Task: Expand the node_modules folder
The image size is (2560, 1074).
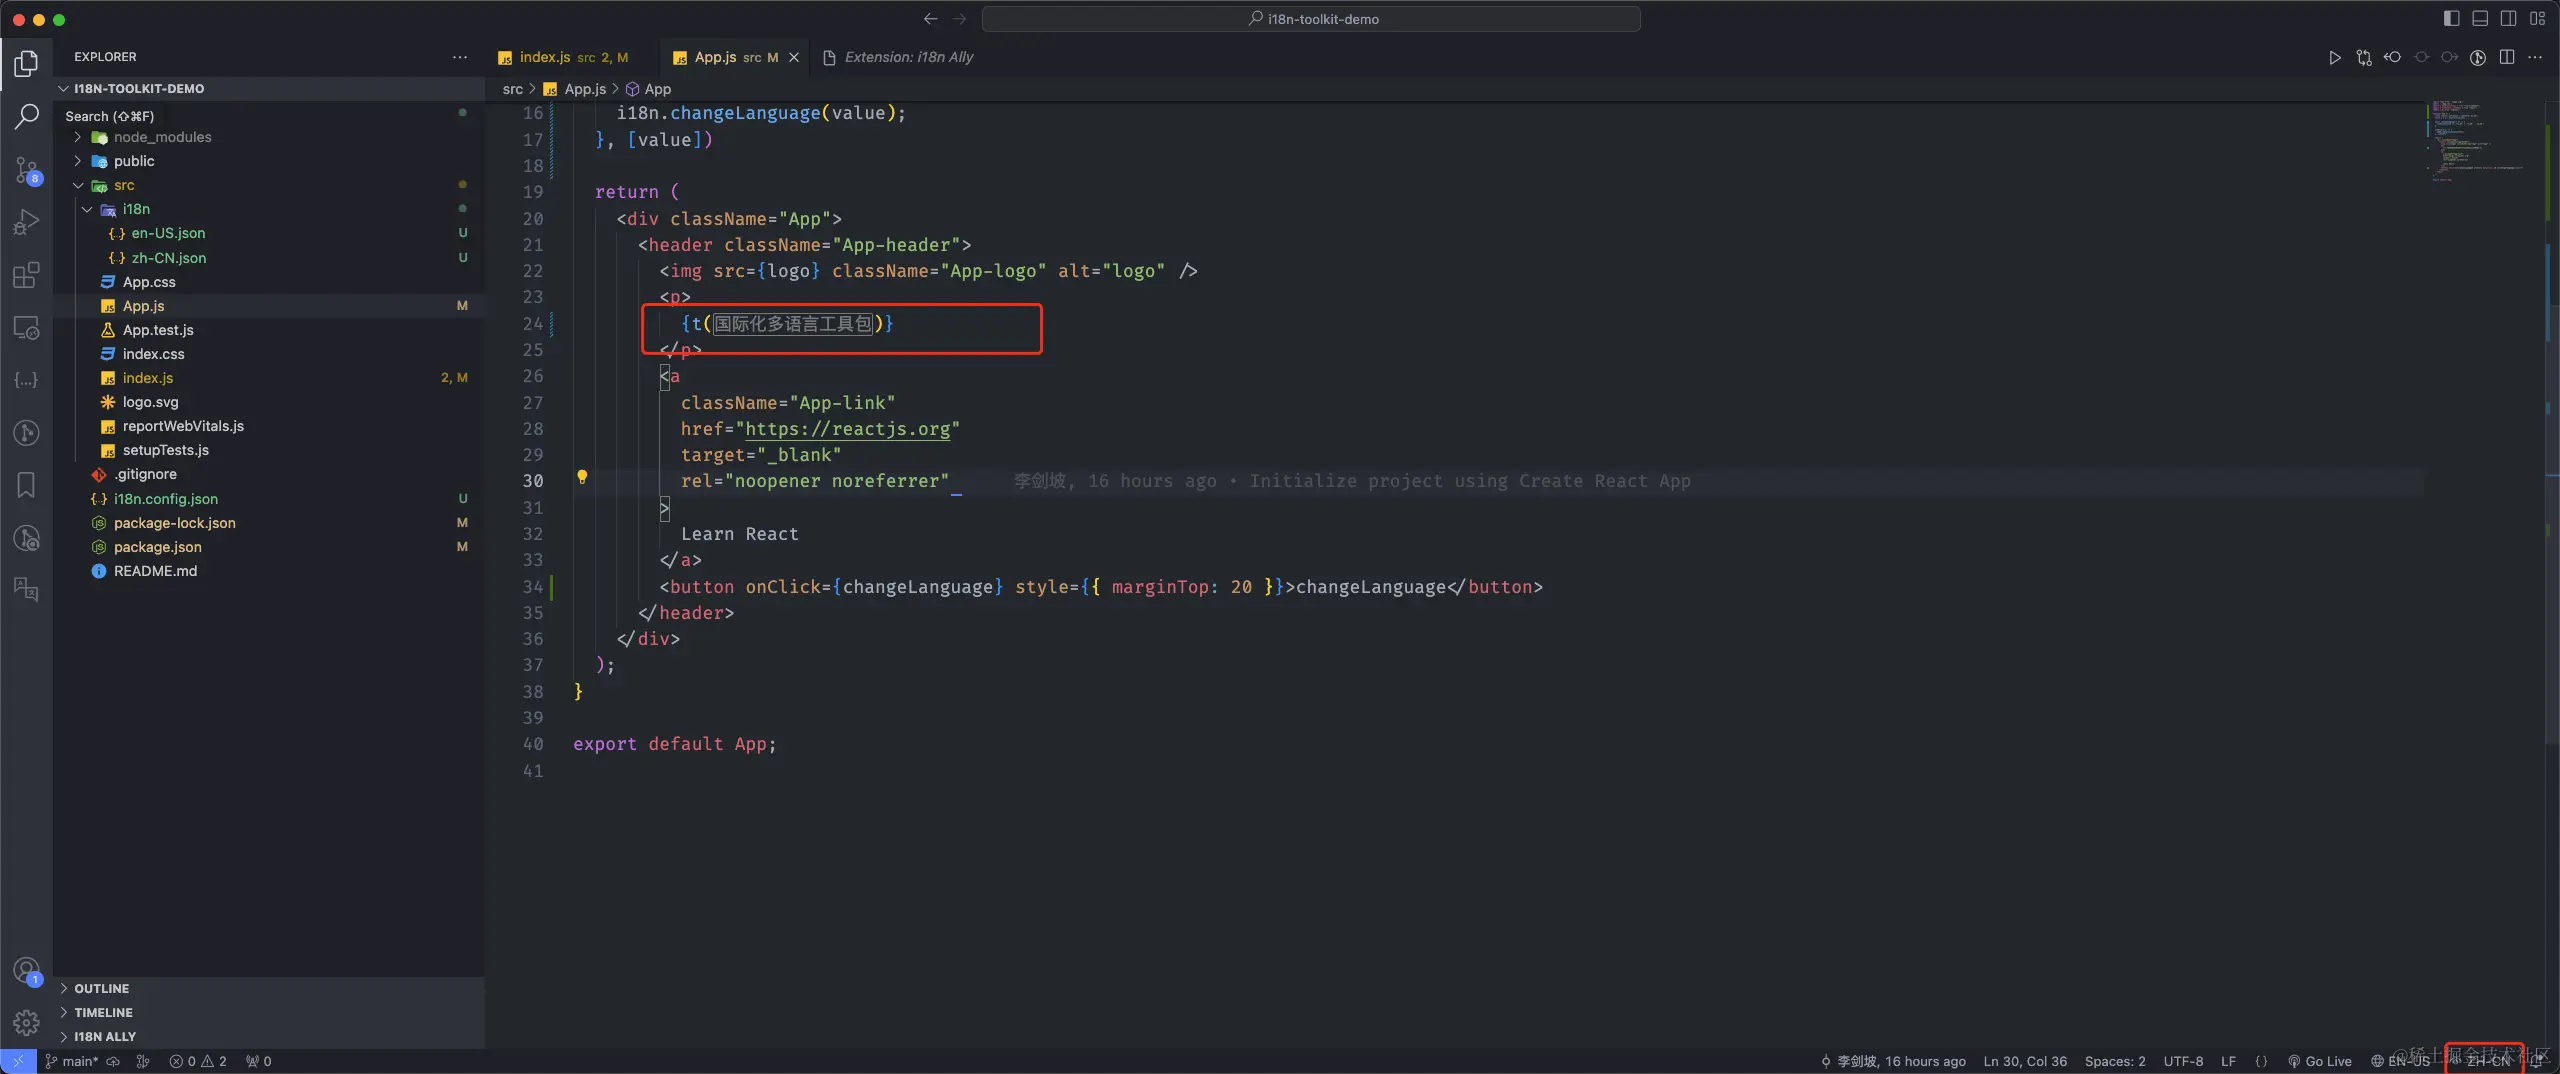Action: click(162, 137)
